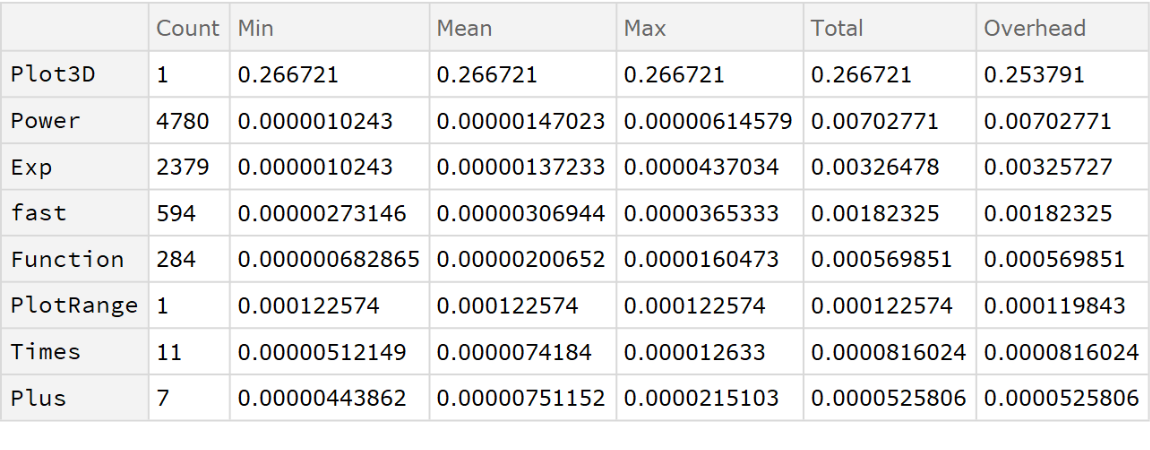The image size is (1150, 450).
Task: Click the Count column header
Action: 187,29
